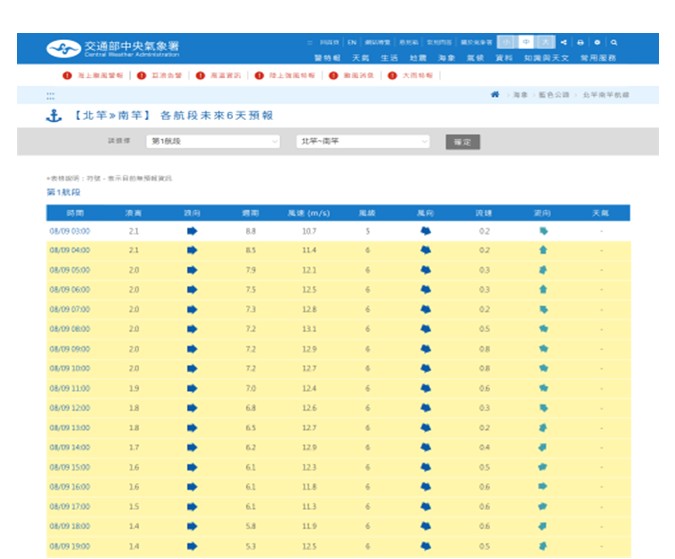This screenshot has height=559, width=675.
Task: Click red alert icon for 高溫資訊
Action: click(200, 75)
